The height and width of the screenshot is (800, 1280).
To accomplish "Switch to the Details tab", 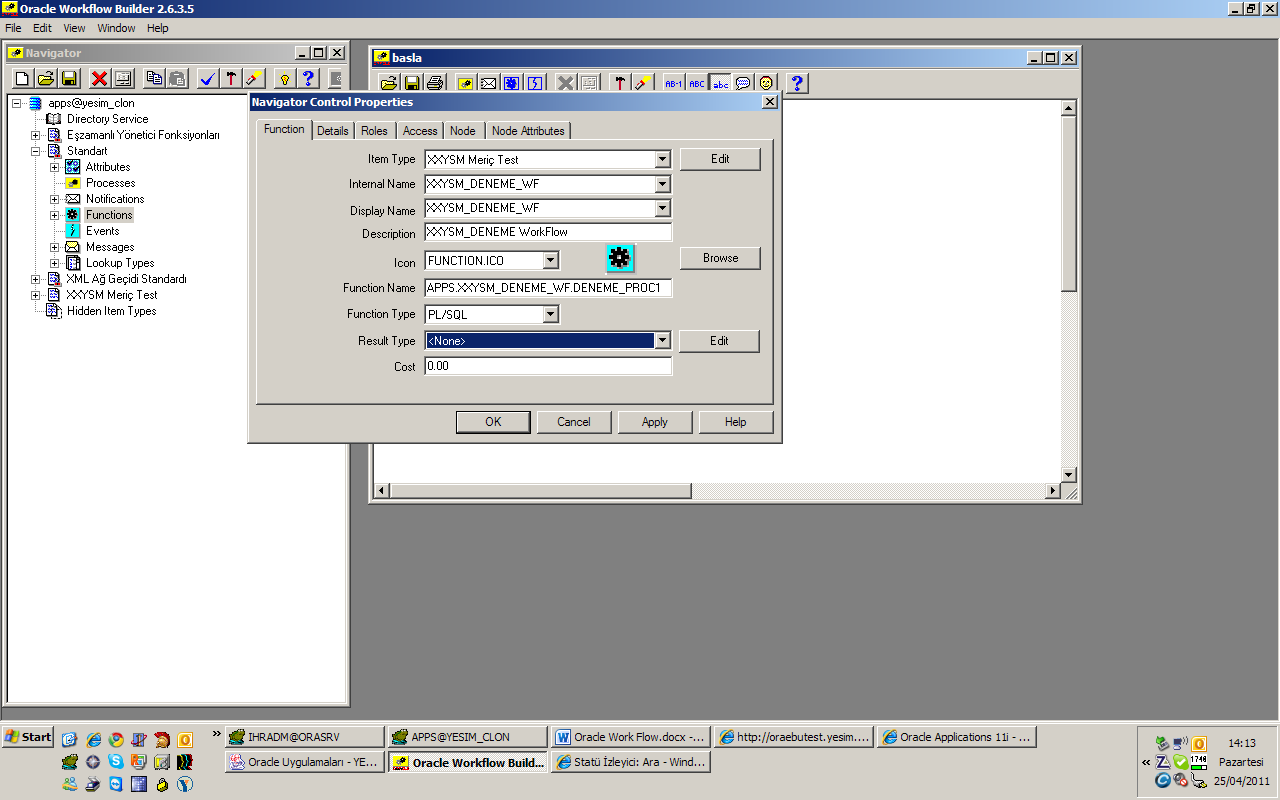I will point(333,131).
